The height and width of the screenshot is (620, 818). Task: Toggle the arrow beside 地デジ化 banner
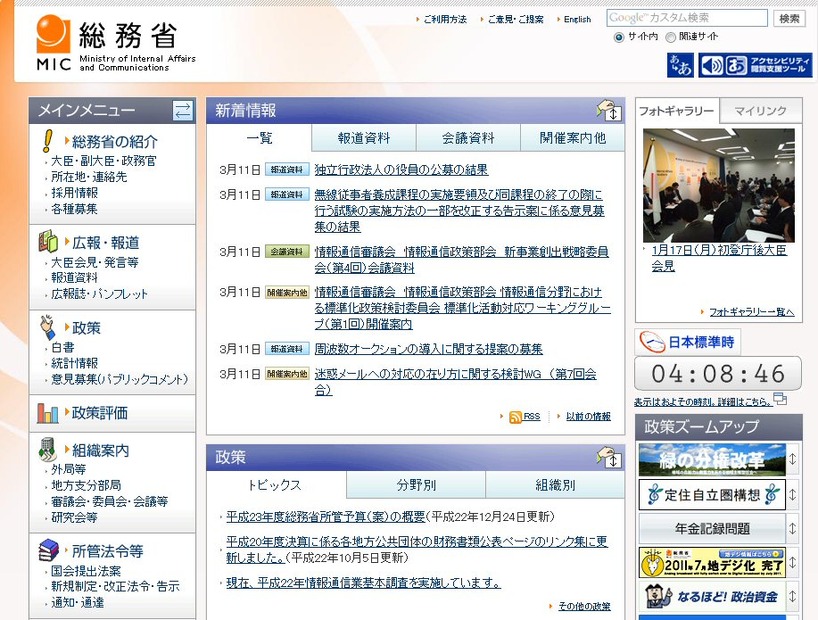point(792,562)
